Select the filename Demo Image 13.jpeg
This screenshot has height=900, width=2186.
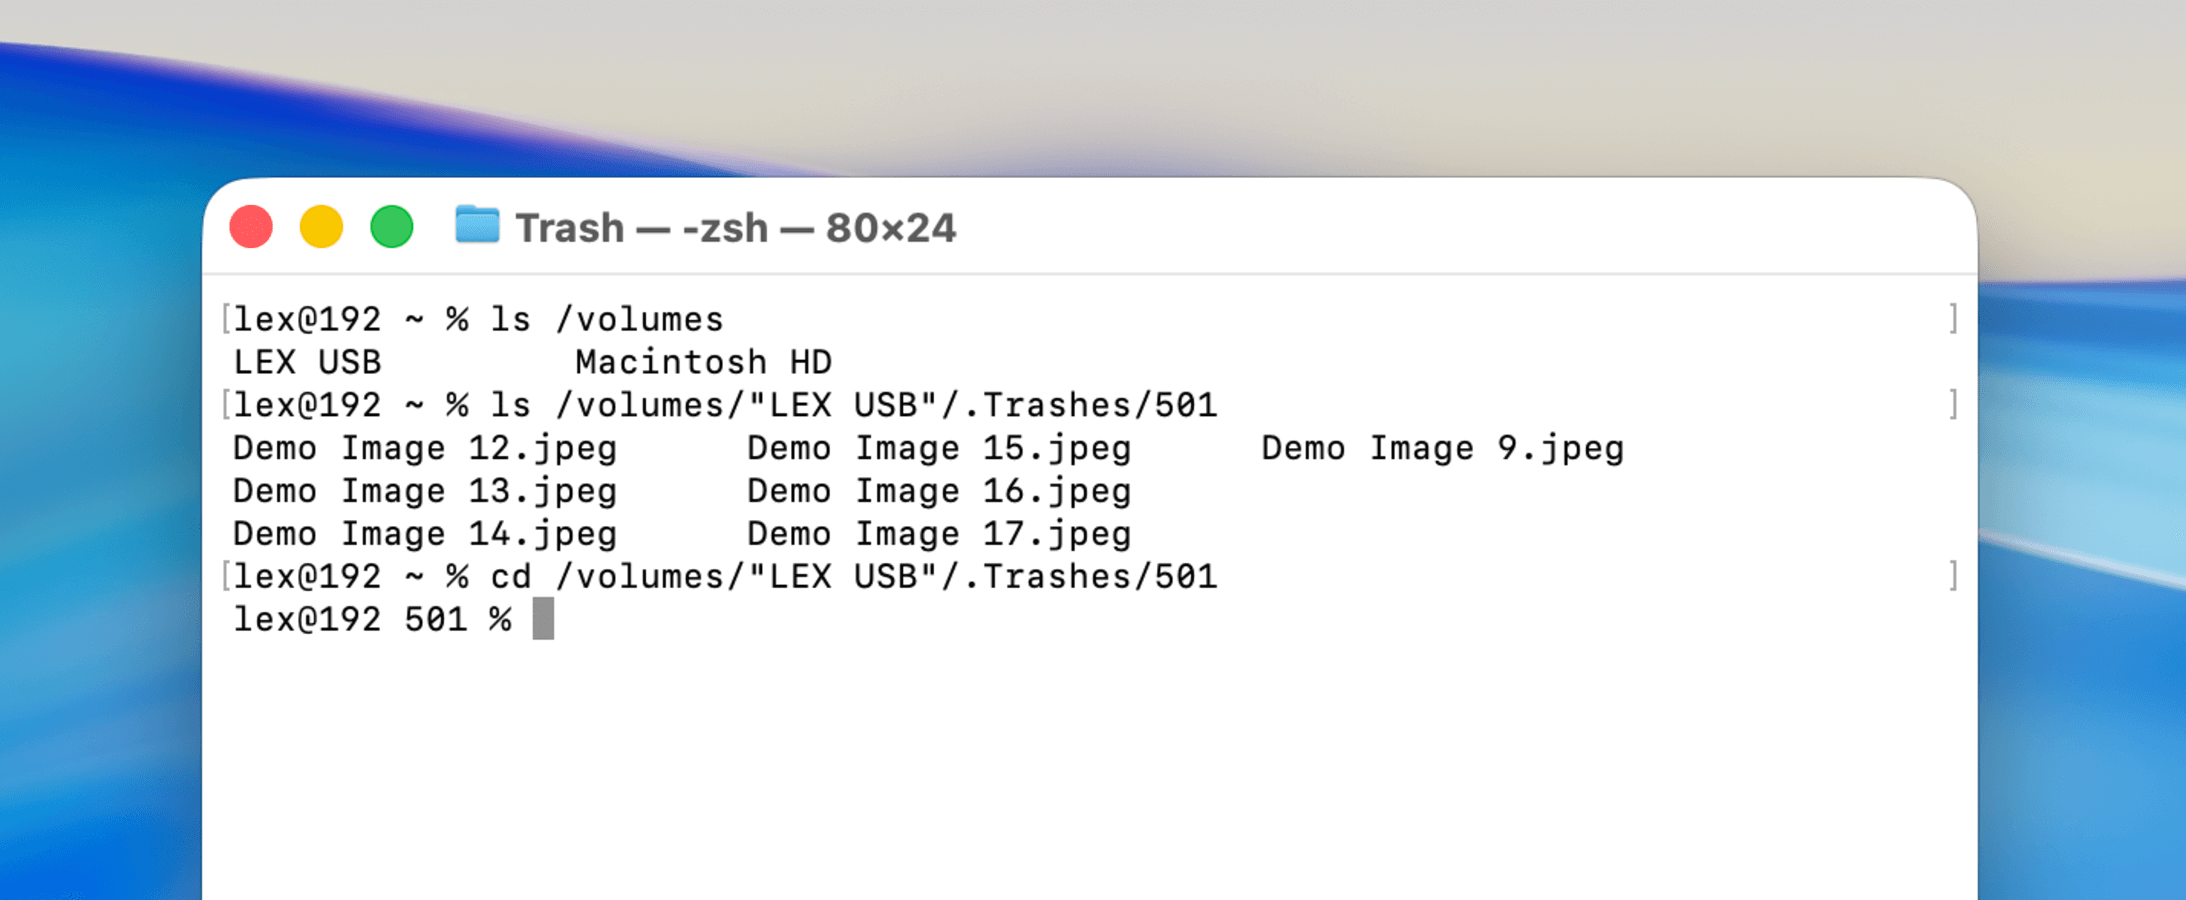click(424, 490)
